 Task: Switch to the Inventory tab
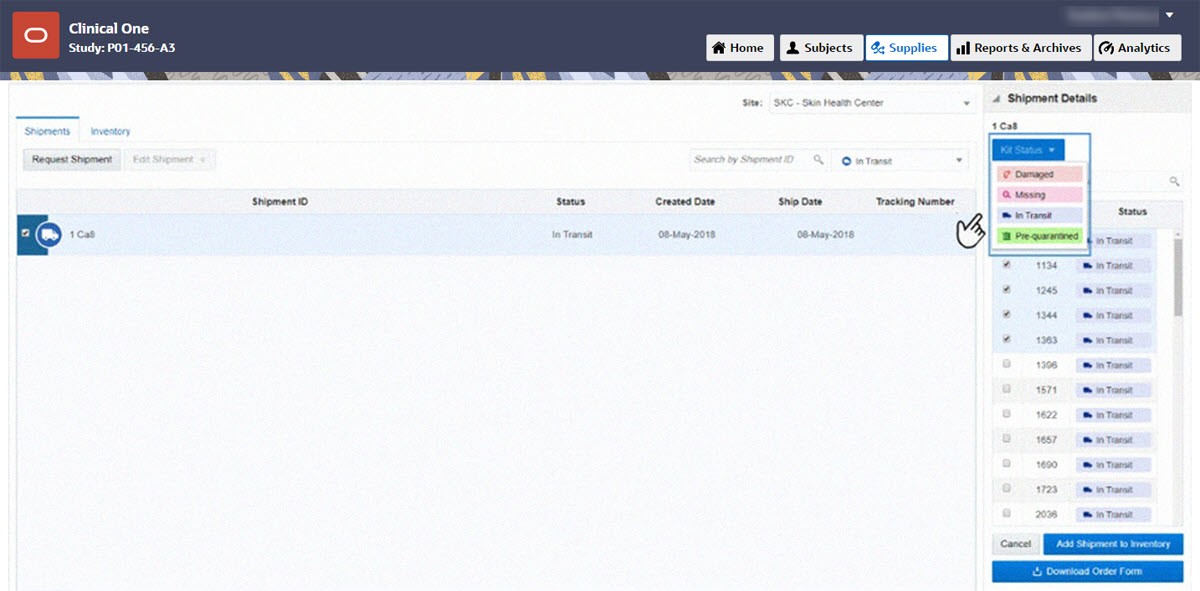(110, 131)
